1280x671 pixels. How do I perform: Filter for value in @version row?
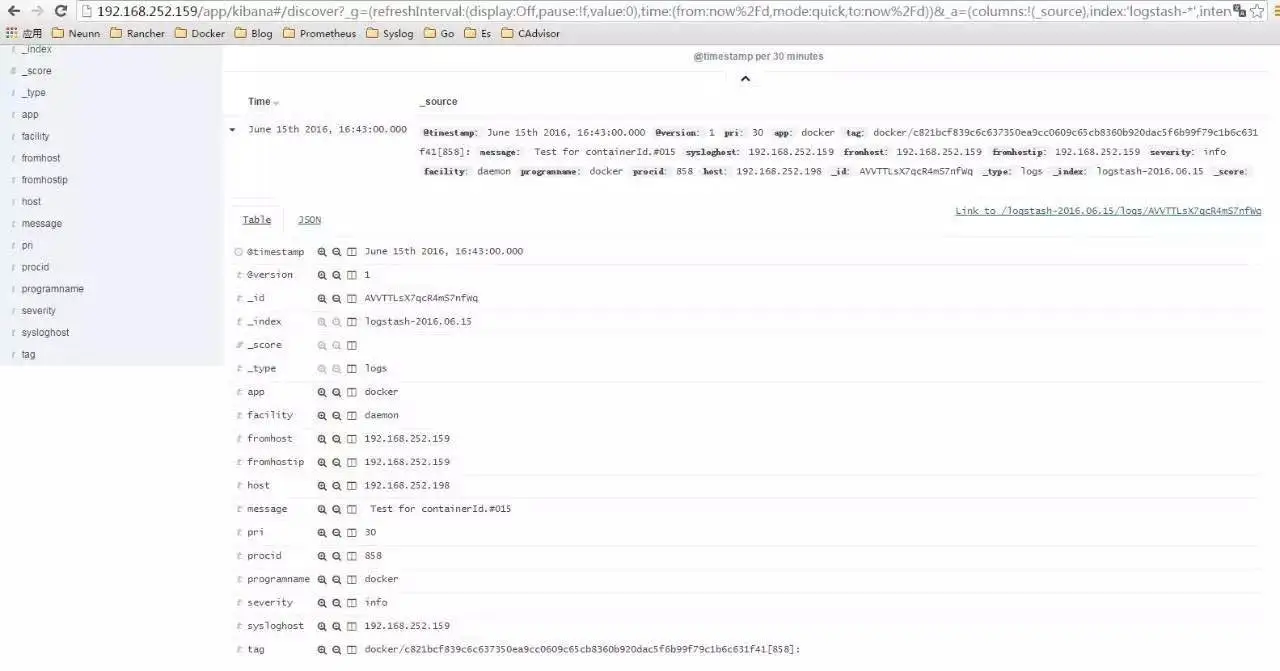[322, 275]
